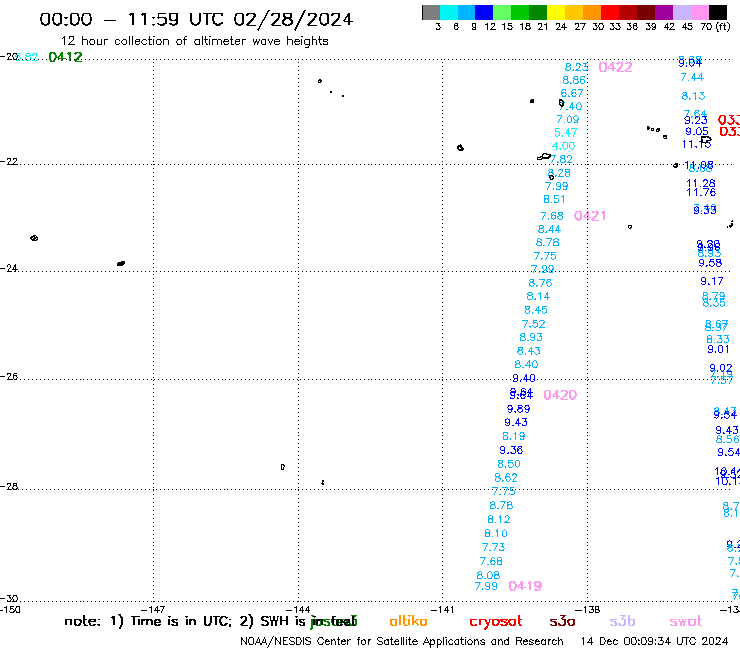
Task: Click the wave height value 8.51
Action: pyautogui.click(x=554, y=199)
